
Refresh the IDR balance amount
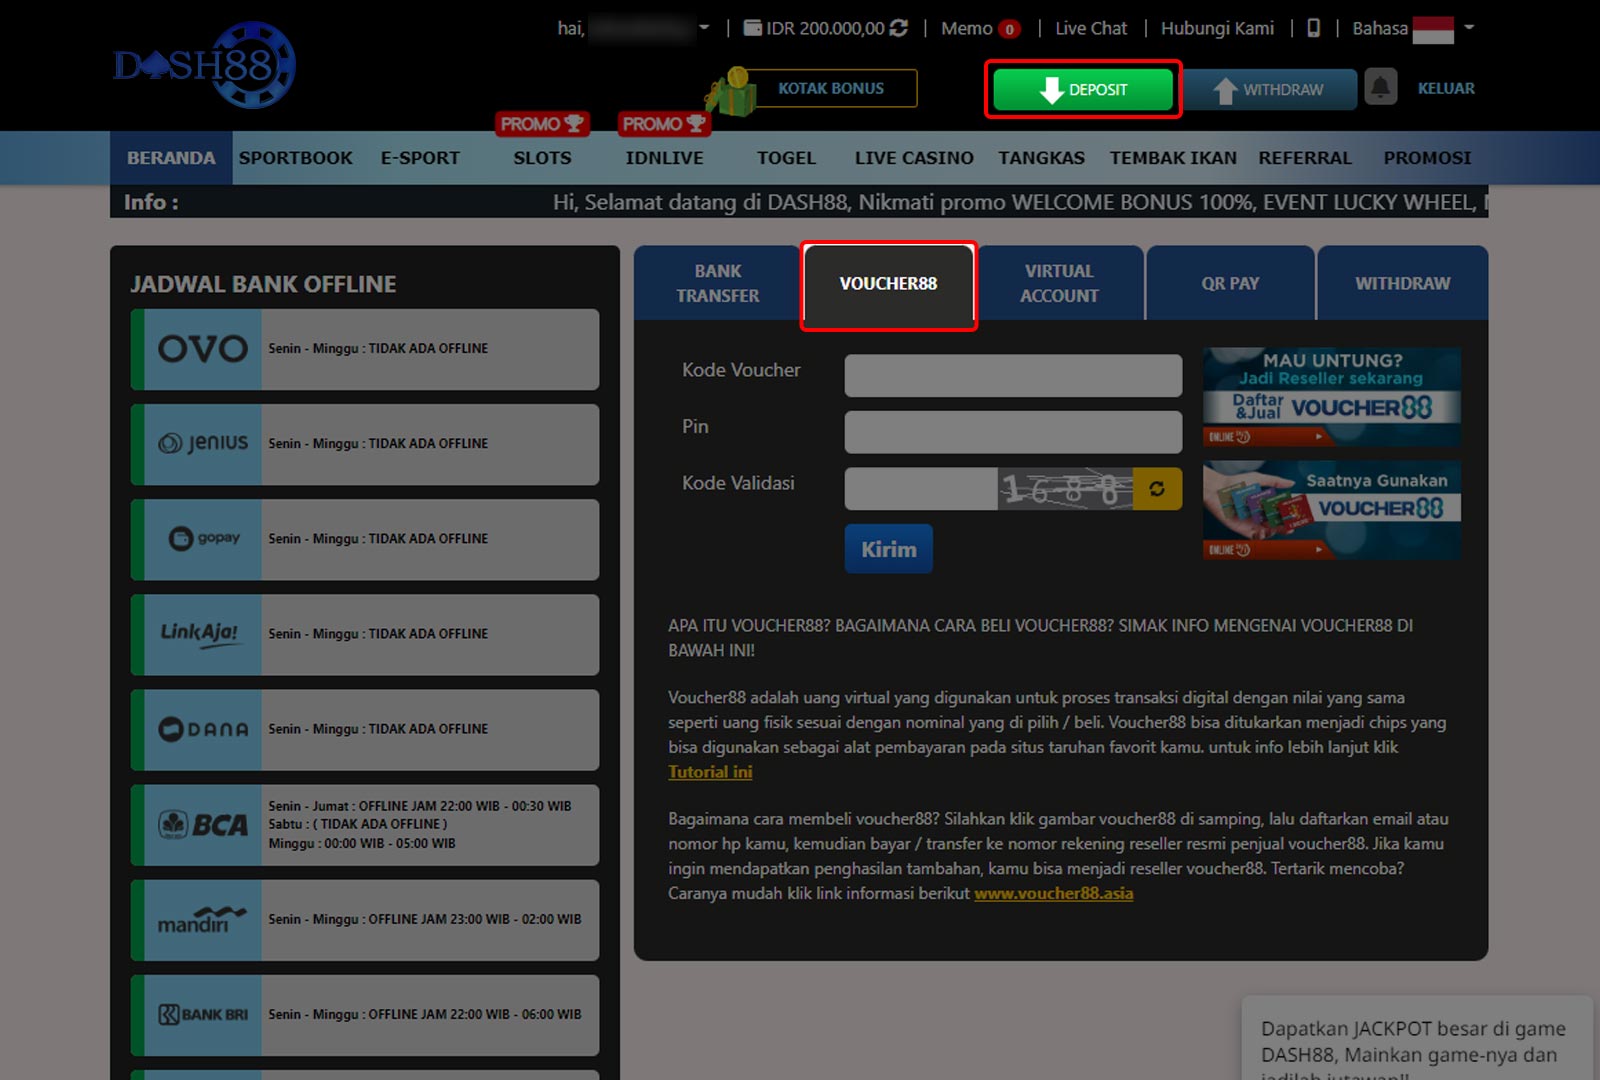(x=899, y=28)
